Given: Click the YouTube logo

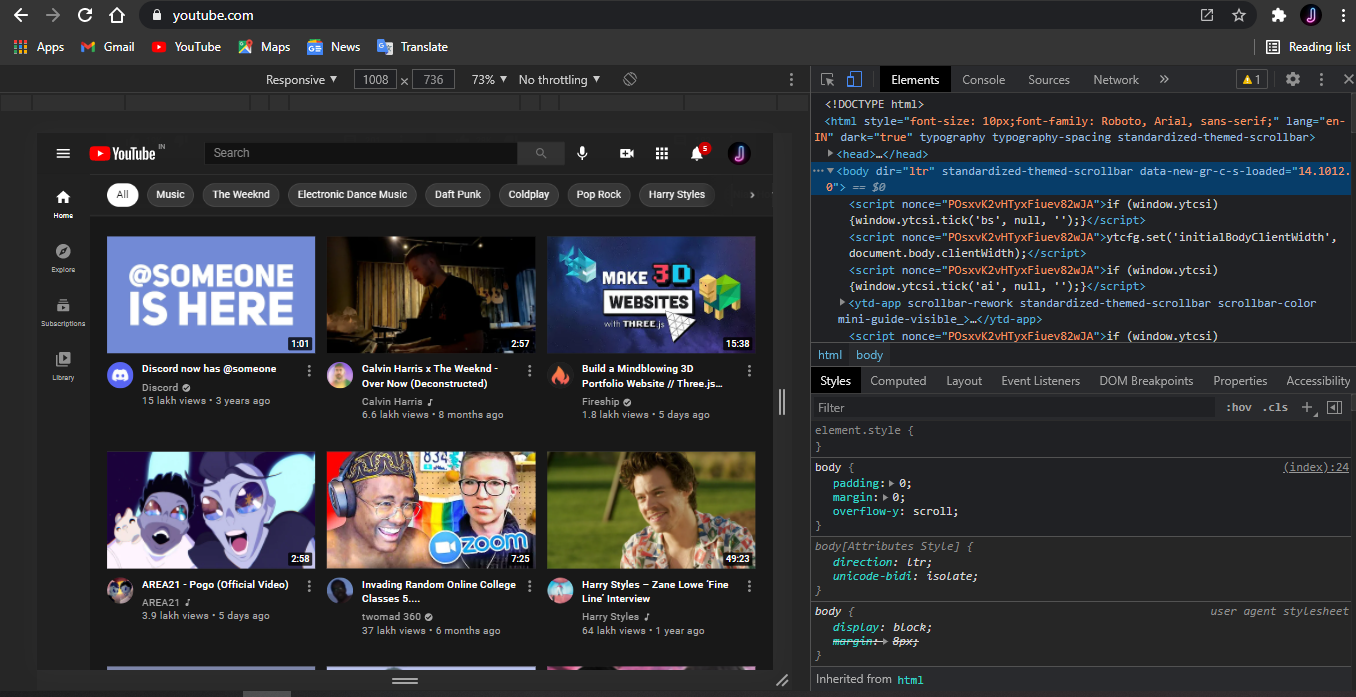Looking at the screenshot, I should [122, 153].
